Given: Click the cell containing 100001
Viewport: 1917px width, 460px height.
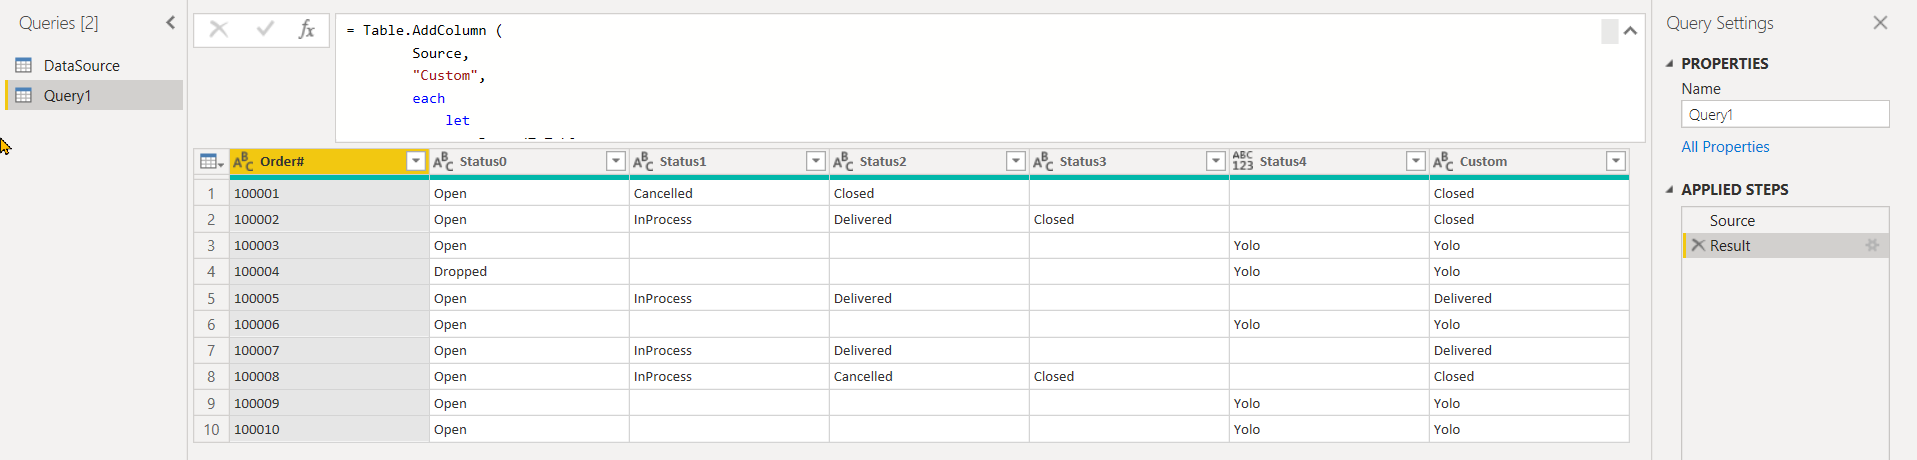Looking at the screenshot, I should [x=329, y=194].
